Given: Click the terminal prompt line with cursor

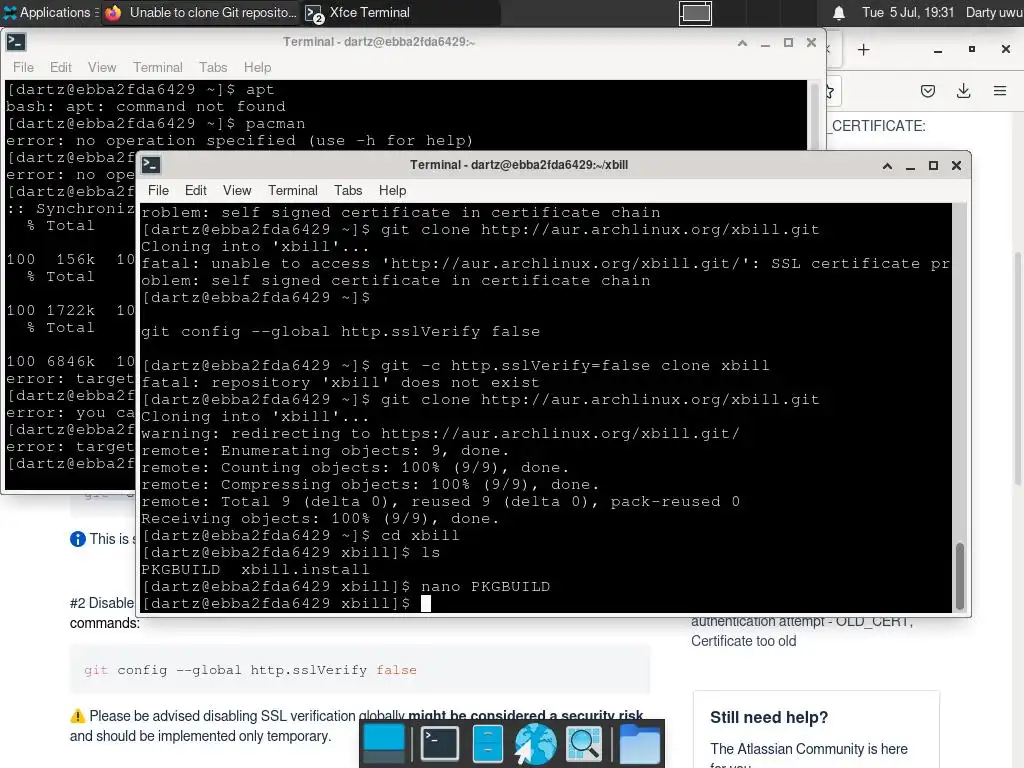Looking at the screenshot, I should [x=286, y=603].
